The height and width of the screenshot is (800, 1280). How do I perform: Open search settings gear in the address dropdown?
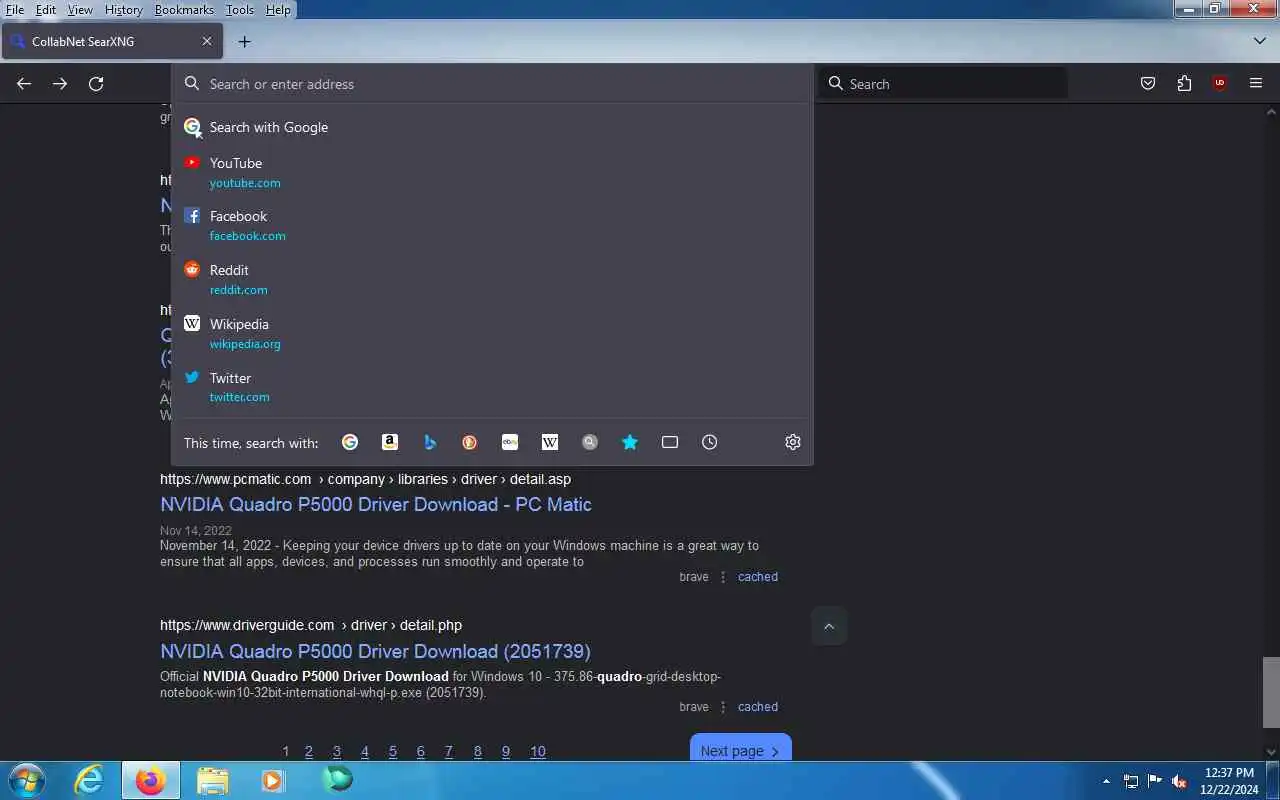pyautogui.click(x=793, y=442)
